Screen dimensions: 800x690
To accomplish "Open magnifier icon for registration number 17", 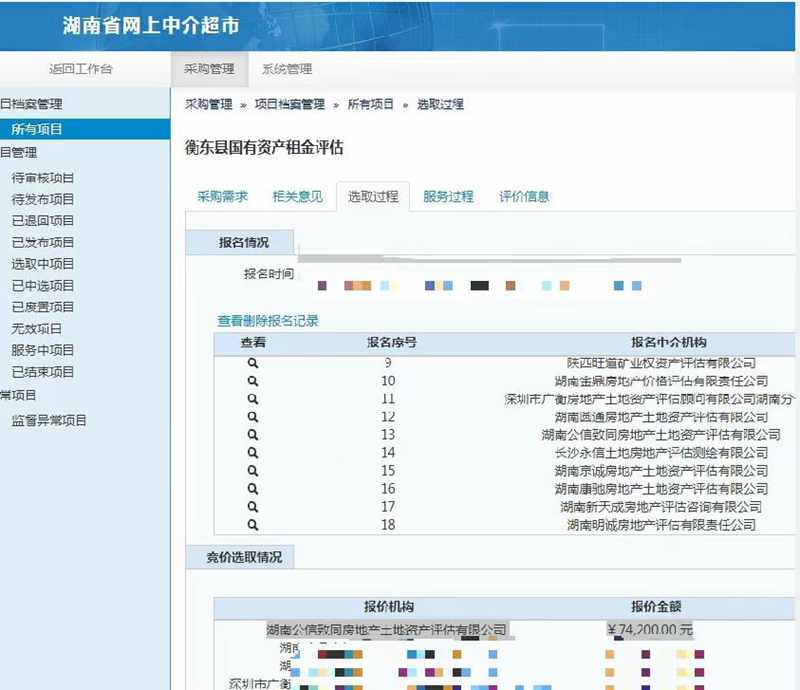I will point(253,507).
